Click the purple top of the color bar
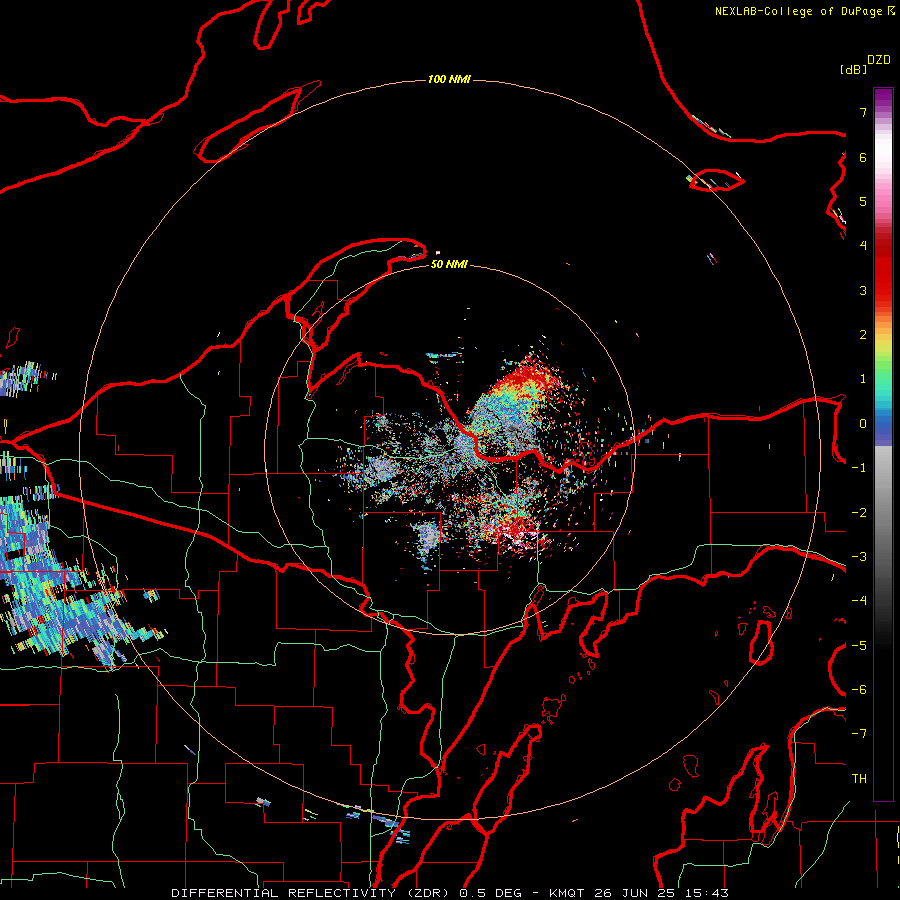Image resolution: width=900 pixels, height=900 pixels. [x=883, y=98]
